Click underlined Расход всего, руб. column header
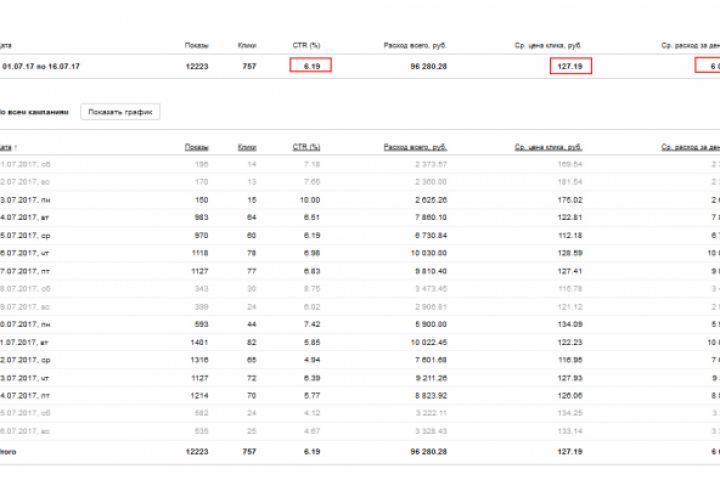 click(414, 147)
